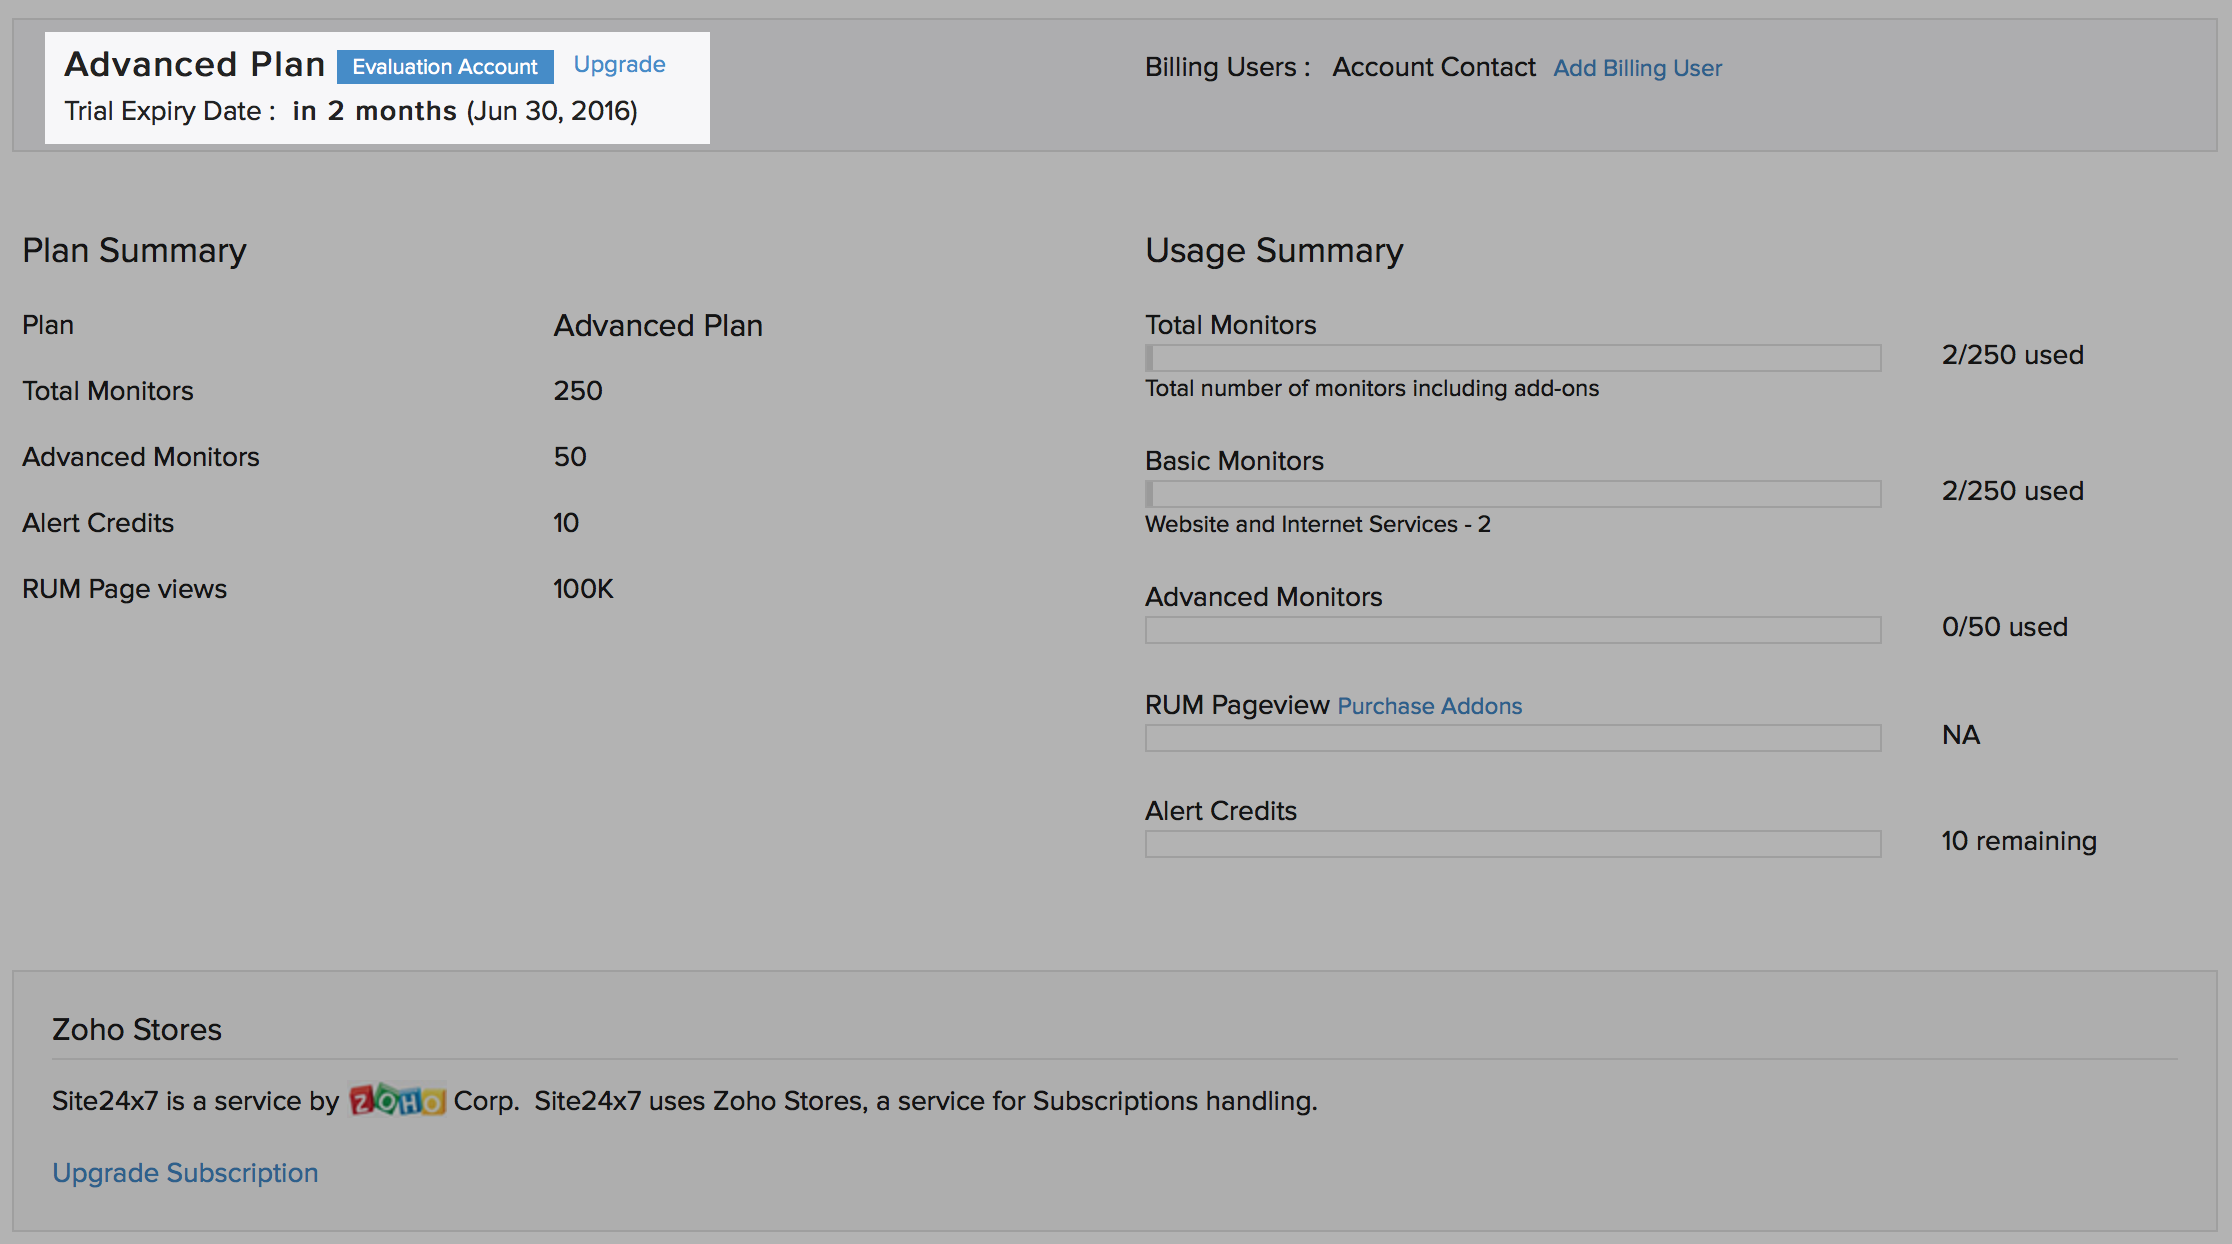The image size is (2232, 1244).
Task: Click the Evaluation Account badge
Action: tap(445, 67)
